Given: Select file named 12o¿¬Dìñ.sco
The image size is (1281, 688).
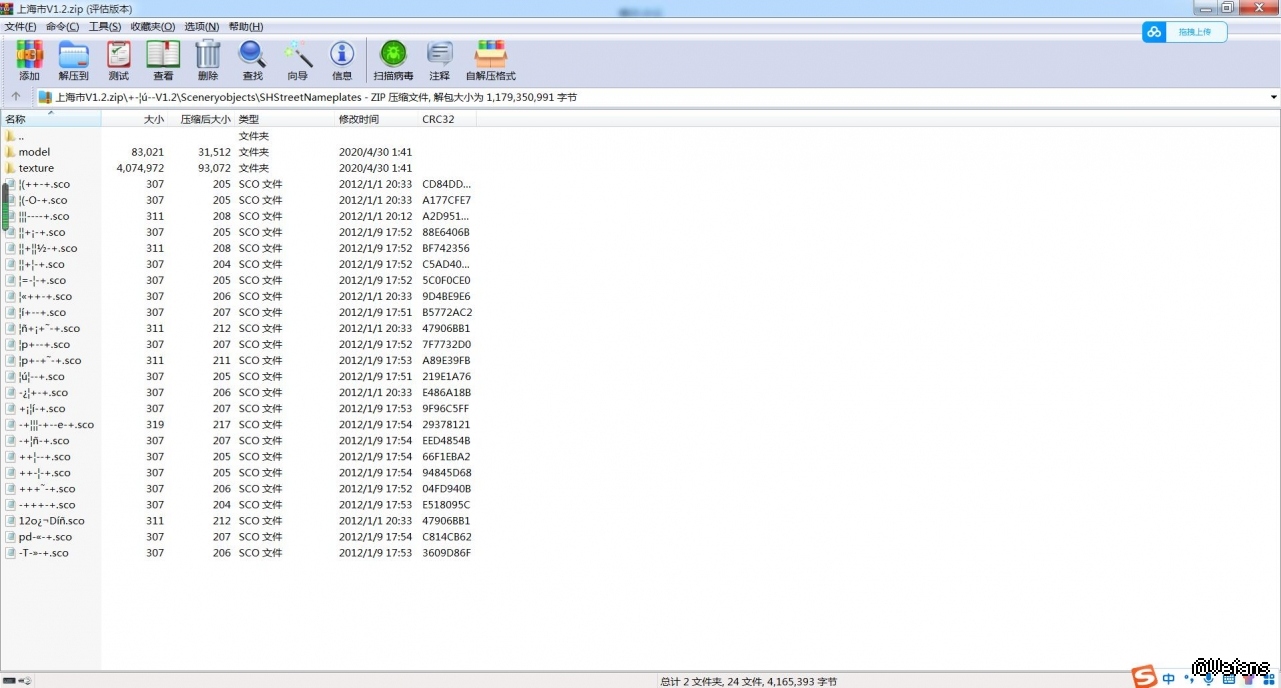Looking at the screenshot, I should point(51,520).
